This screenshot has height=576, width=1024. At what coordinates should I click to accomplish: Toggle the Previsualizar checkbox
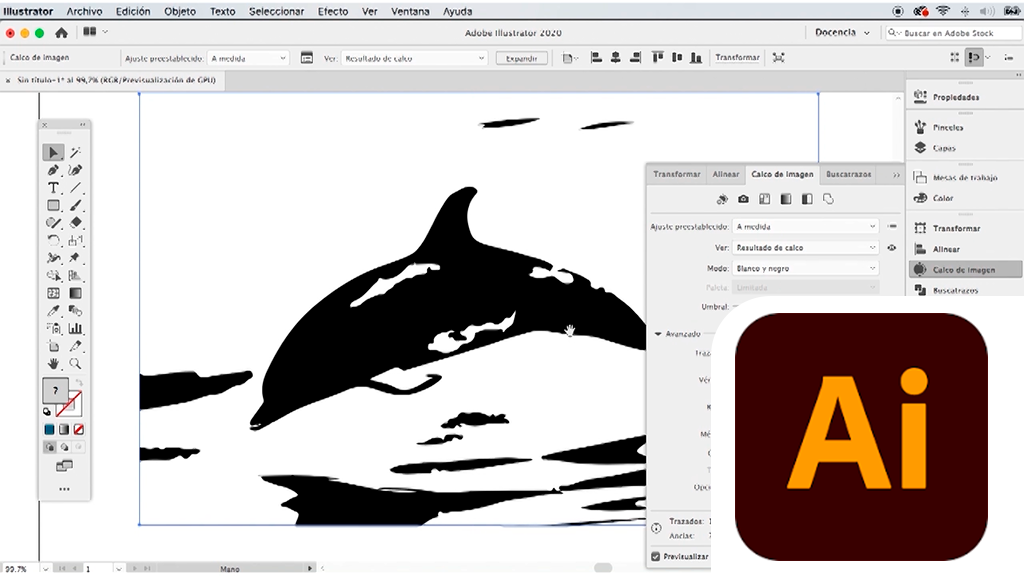(656, 557)
